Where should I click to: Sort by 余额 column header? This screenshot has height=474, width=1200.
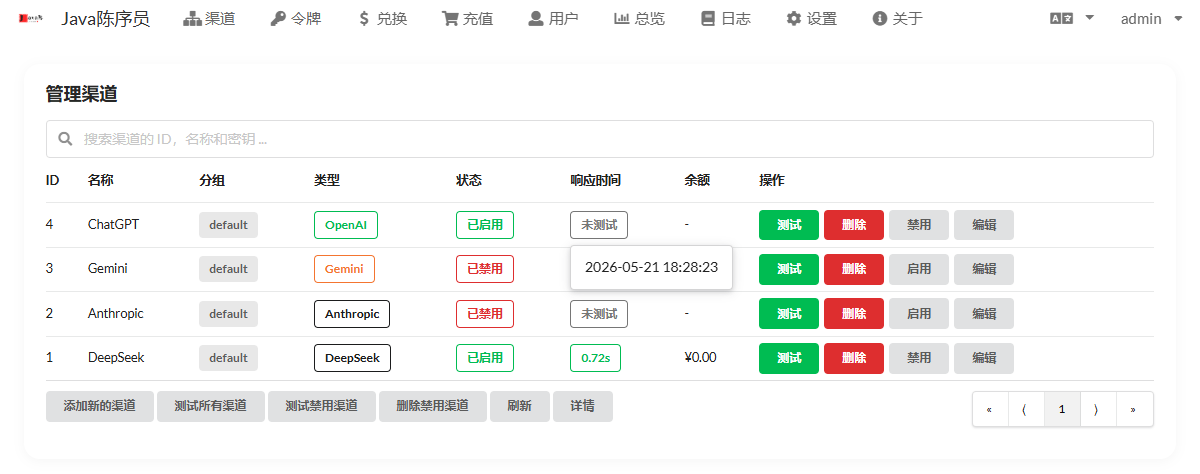[x=697, y=180]
